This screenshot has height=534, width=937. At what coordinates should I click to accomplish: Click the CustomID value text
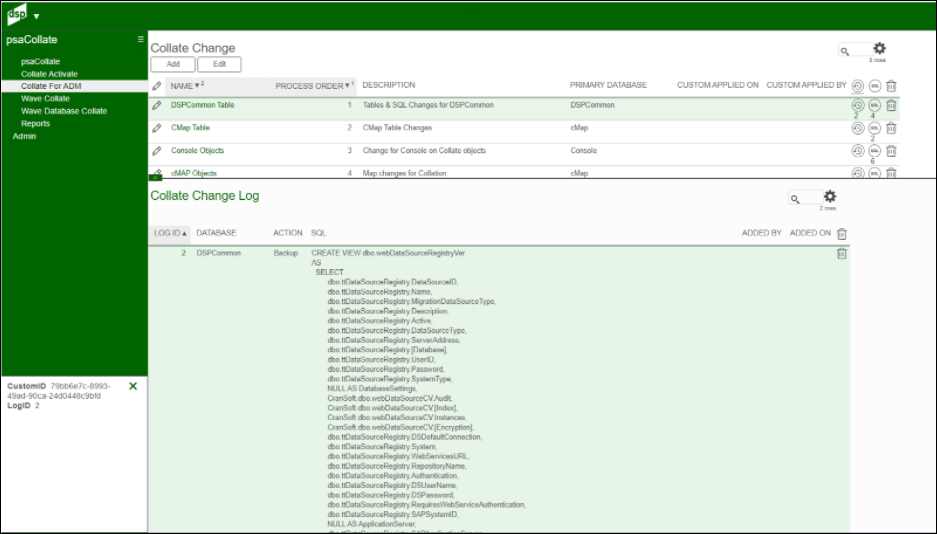59,391
